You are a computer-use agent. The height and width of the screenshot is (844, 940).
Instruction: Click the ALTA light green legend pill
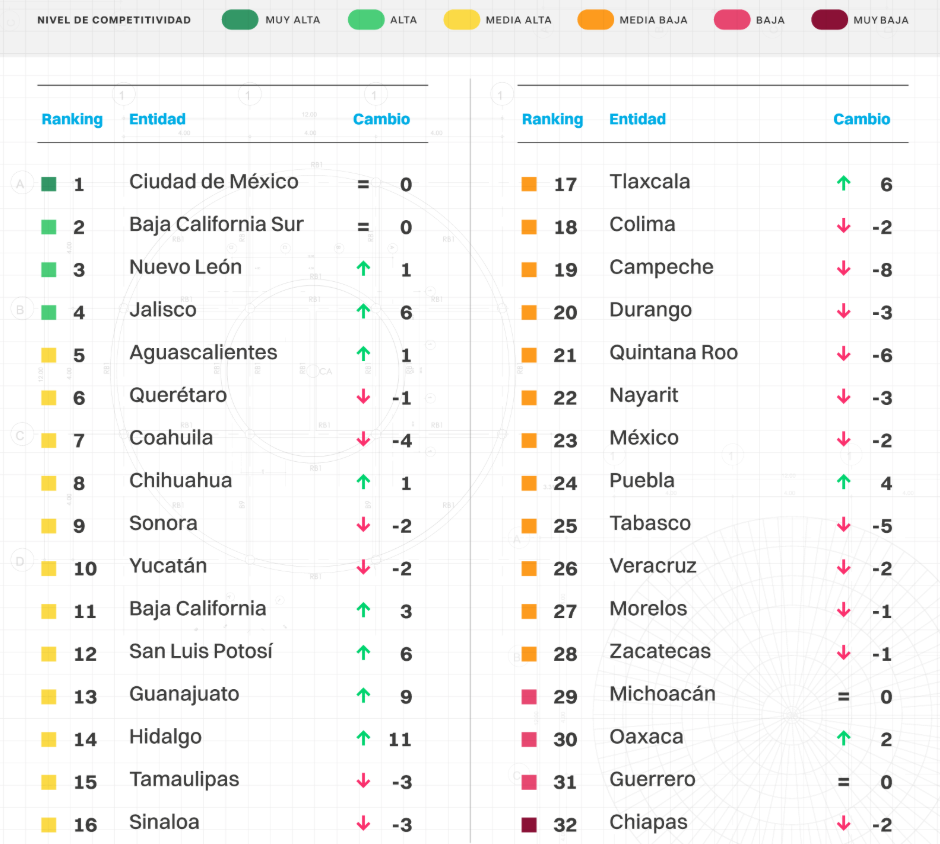point(366,20)
